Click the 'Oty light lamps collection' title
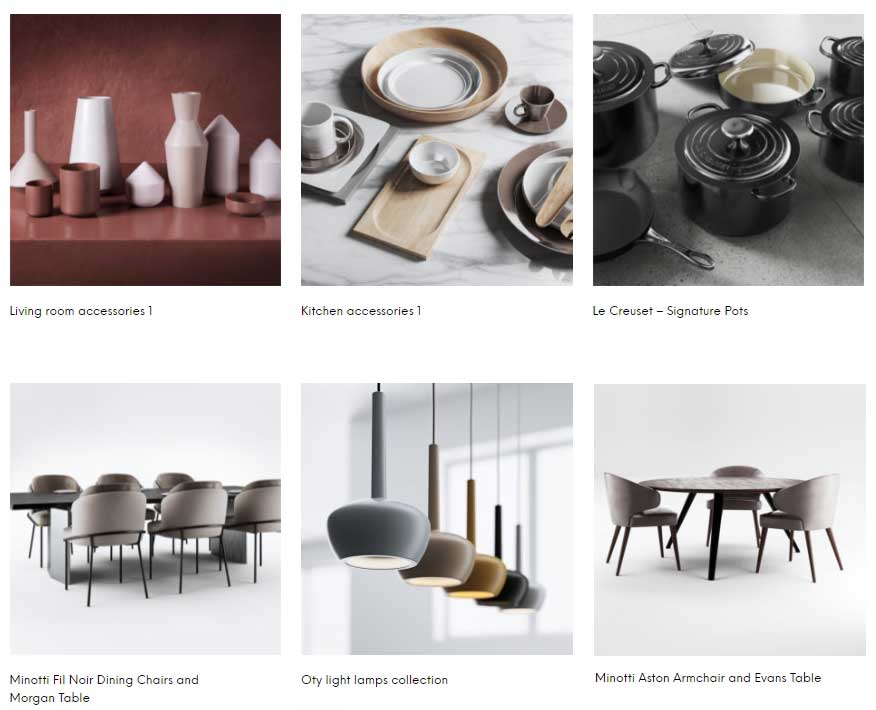The width and height of the screenshot is (876, 710). [x=374, y=680]
